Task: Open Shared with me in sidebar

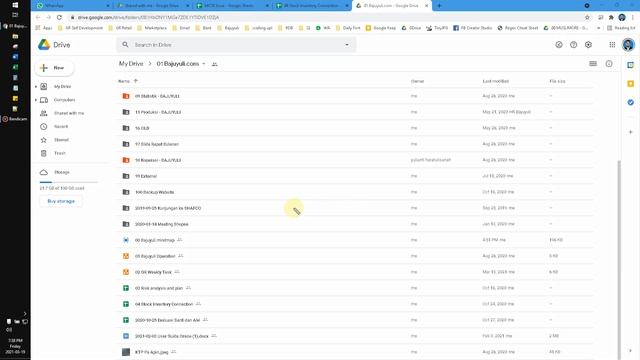Action: point(69,113)
